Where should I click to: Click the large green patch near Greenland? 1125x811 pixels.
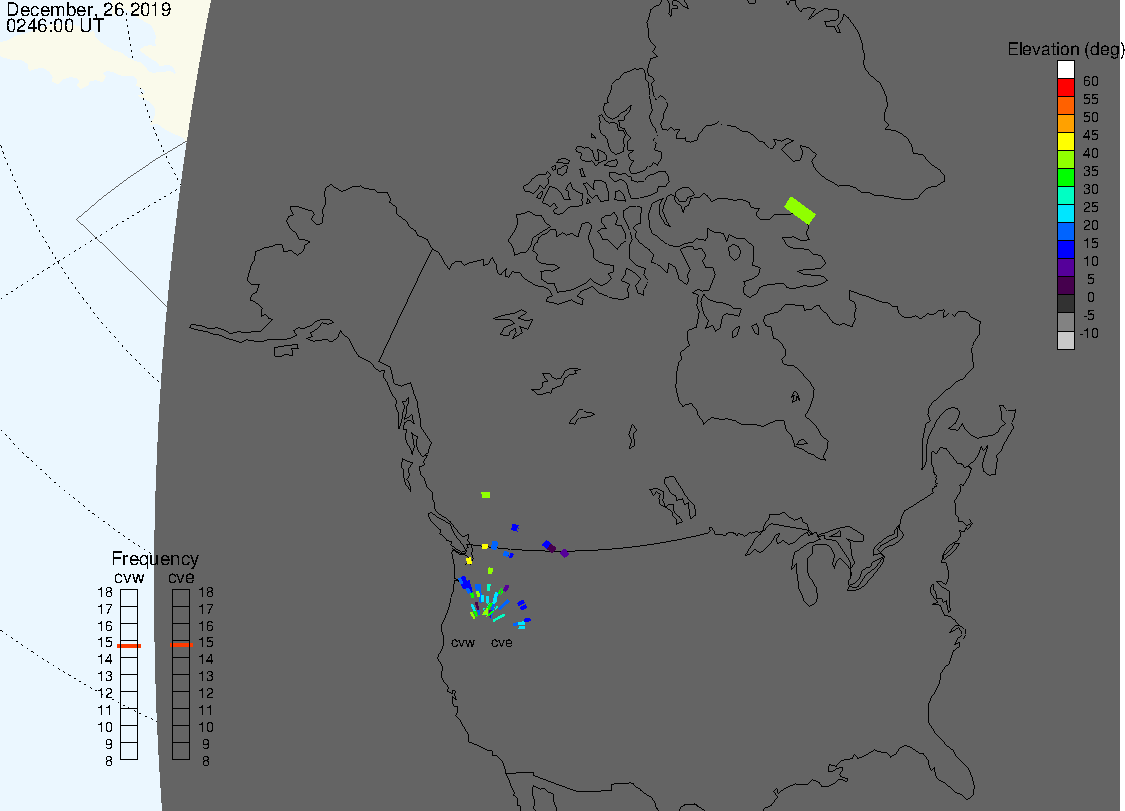800,210
